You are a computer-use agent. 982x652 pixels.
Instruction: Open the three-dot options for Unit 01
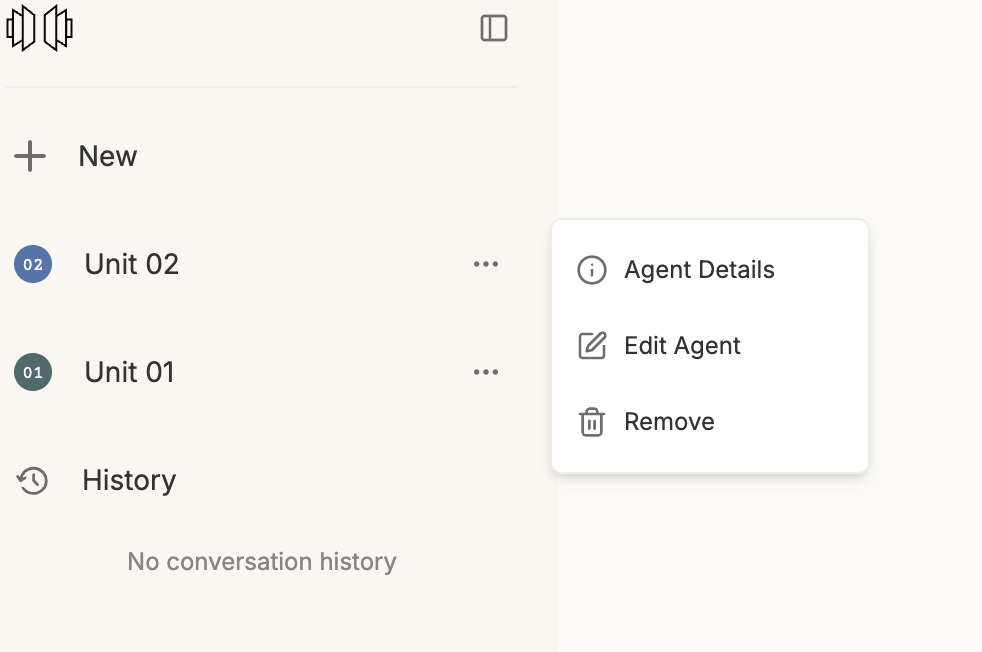[486, 372]
